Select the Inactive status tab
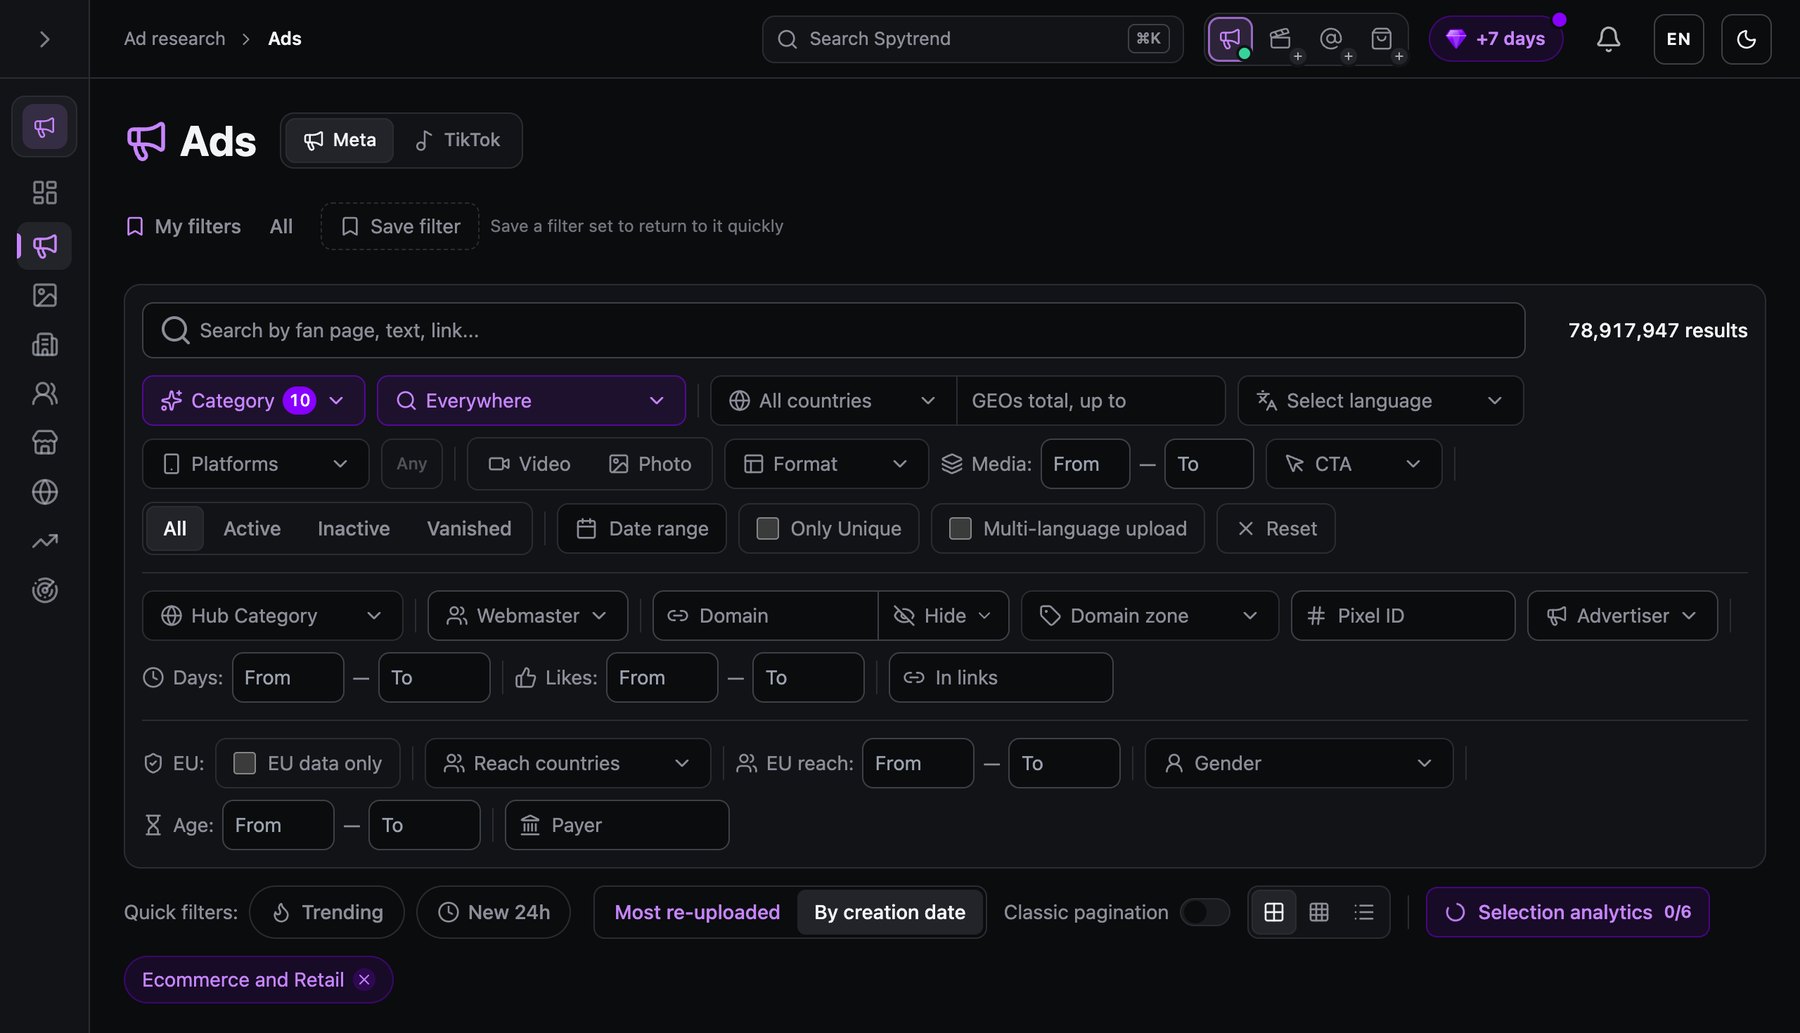Screen dimensions: 1800x1033 click(x=354, y=528)
